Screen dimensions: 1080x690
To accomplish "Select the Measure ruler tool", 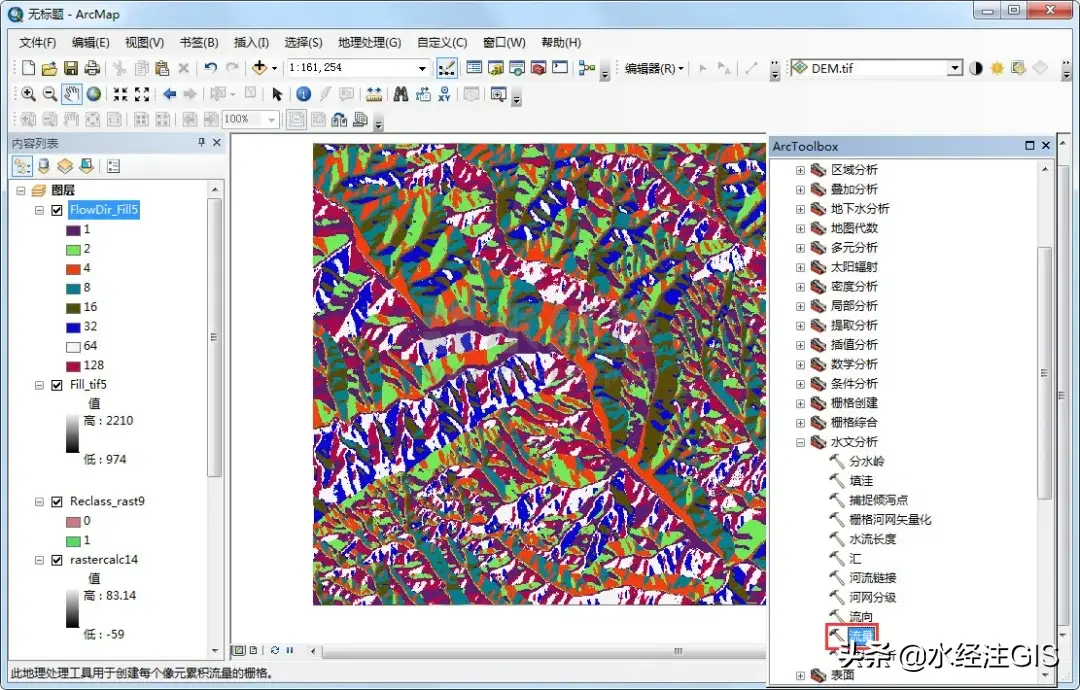I will (x=374, y=94).
